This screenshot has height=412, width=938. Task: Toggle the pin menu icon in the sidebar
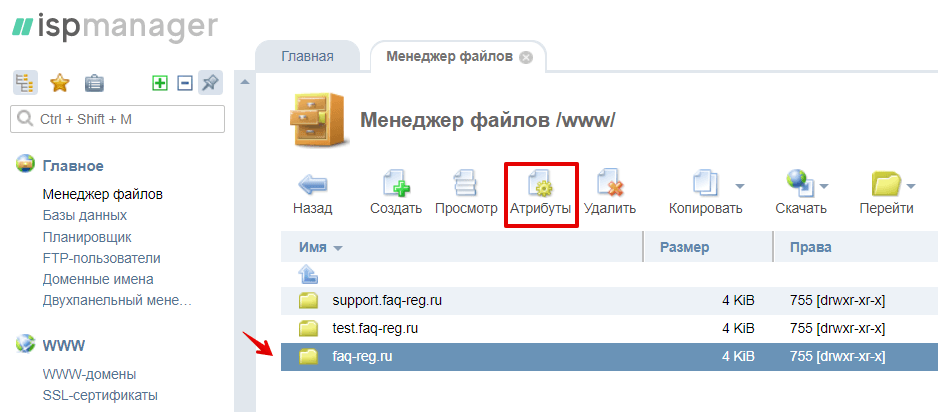210,83
